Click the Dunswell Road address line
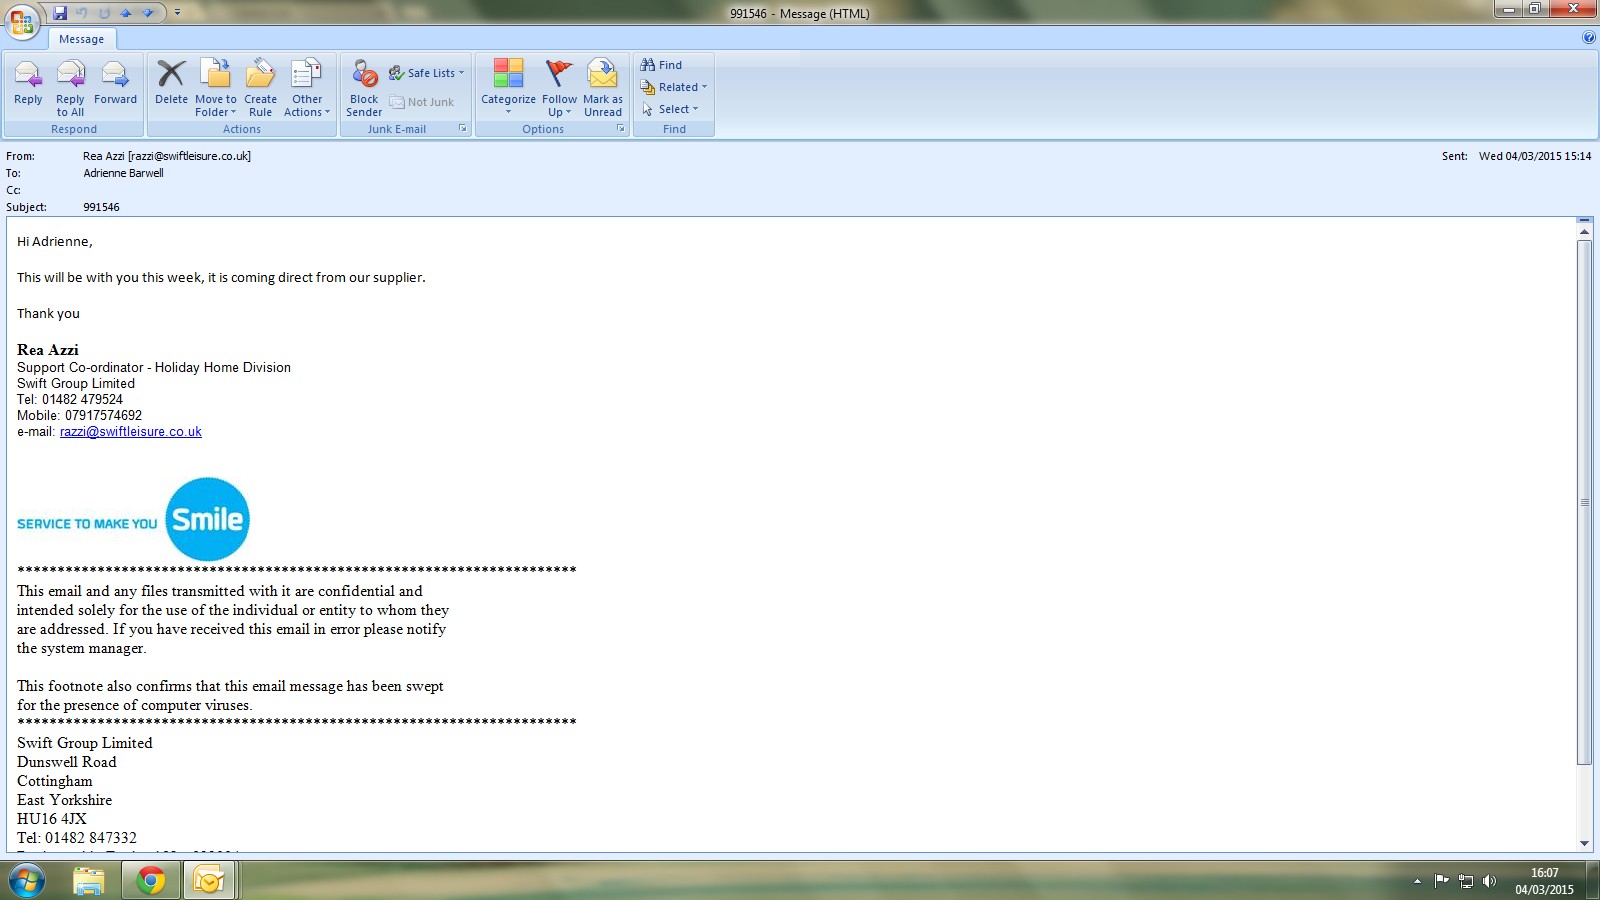Image resolution: width=1600 pixels, height=900 pixels. pos(67,762)
